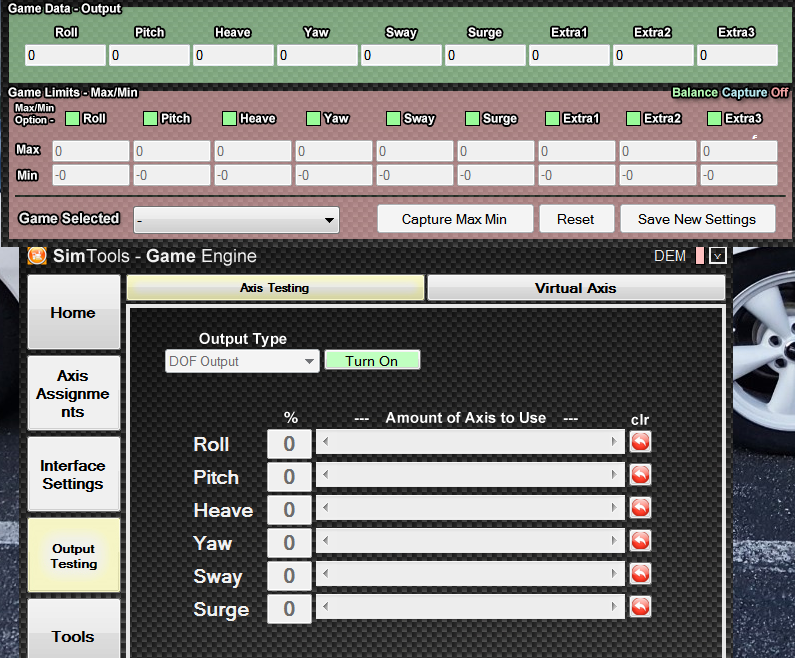Viewport: 795px width, 662px height.
Task: Click the Pitch slider left arrow
Action: [x=326, y=474]
